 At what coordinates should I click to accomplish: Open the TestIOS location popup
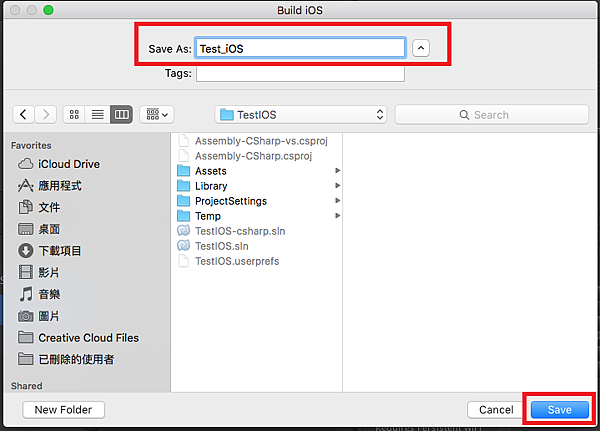coord(301,114)
